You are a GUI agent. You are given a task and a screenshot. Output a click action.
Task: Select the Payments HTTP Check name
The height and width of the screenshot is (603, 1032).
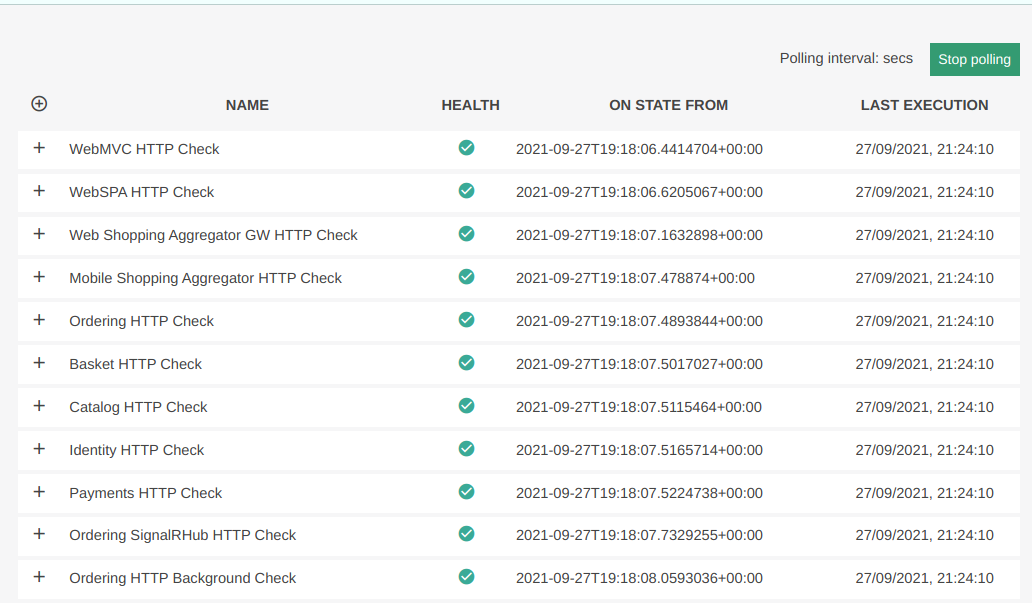(x=145, y=493)
